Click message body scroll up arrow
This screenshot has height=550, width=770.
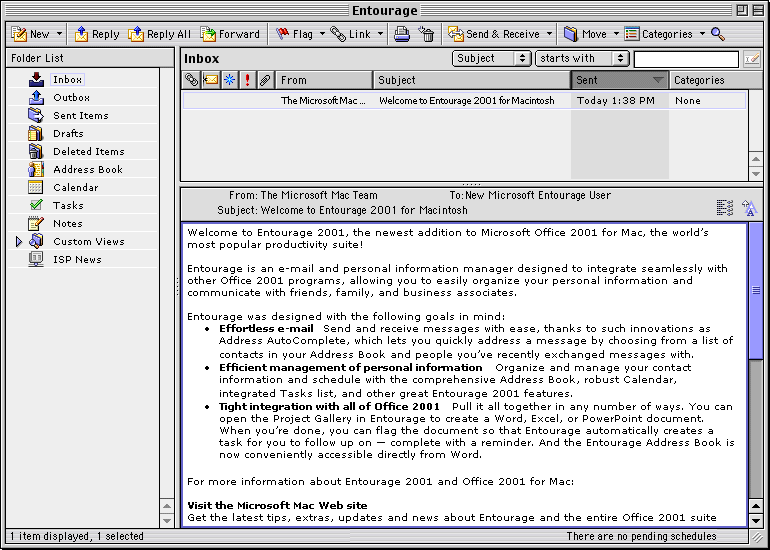click(756, 506)
